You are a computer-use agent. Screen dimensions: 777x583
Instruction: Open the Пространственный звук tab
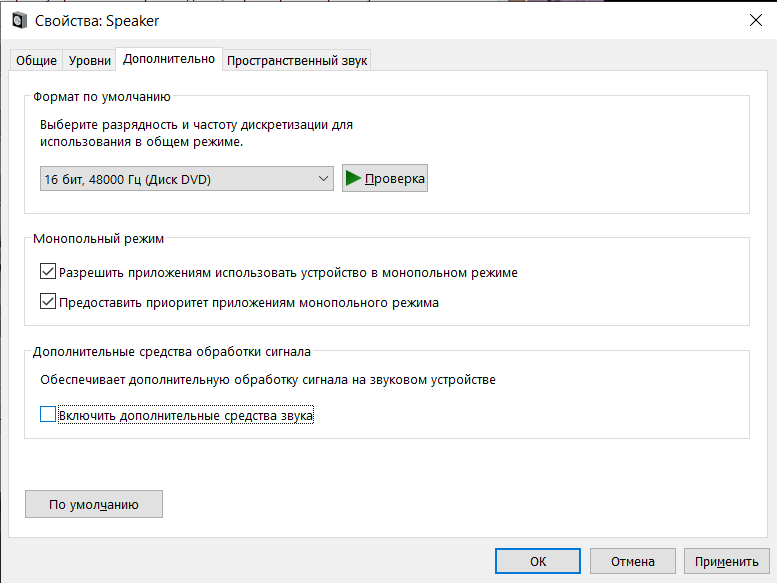coord(297,60)
